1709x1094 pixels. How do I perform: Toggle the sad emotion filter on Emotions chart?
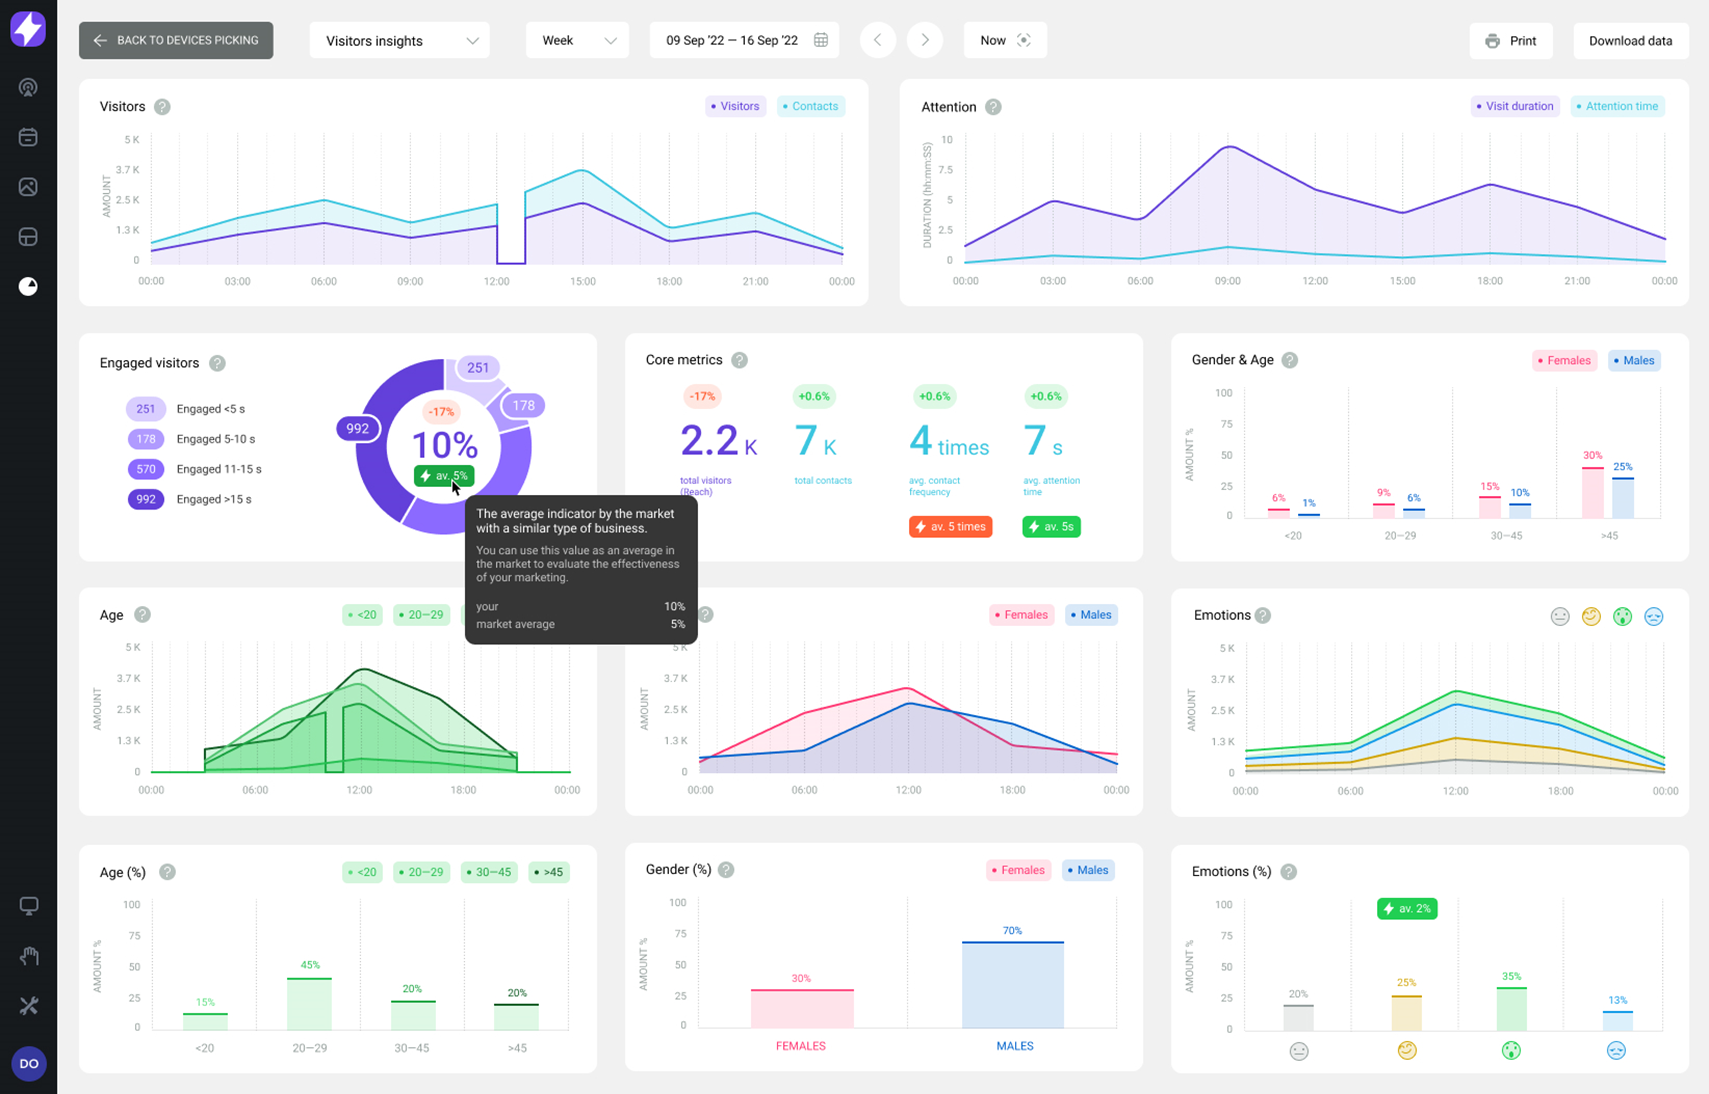(x=1654, y=616)
